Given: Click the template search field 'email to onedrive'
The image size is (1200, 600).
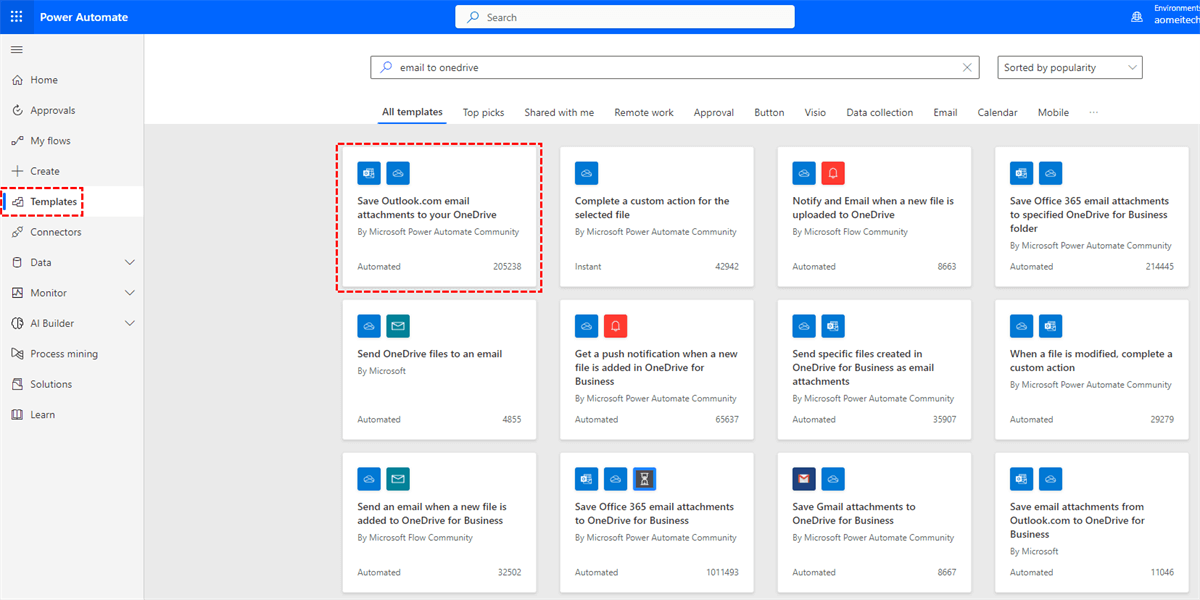Looking at the screenshot, I should coord(677,68).
